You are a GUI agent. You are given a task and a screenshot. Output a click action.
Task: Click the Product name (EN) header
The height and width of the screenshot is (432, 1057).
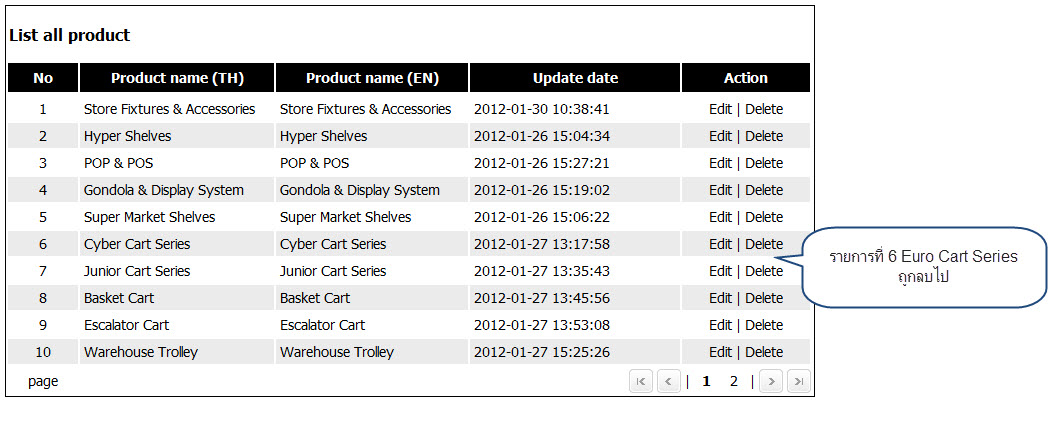pyautogui.click(x=372, y=78)
